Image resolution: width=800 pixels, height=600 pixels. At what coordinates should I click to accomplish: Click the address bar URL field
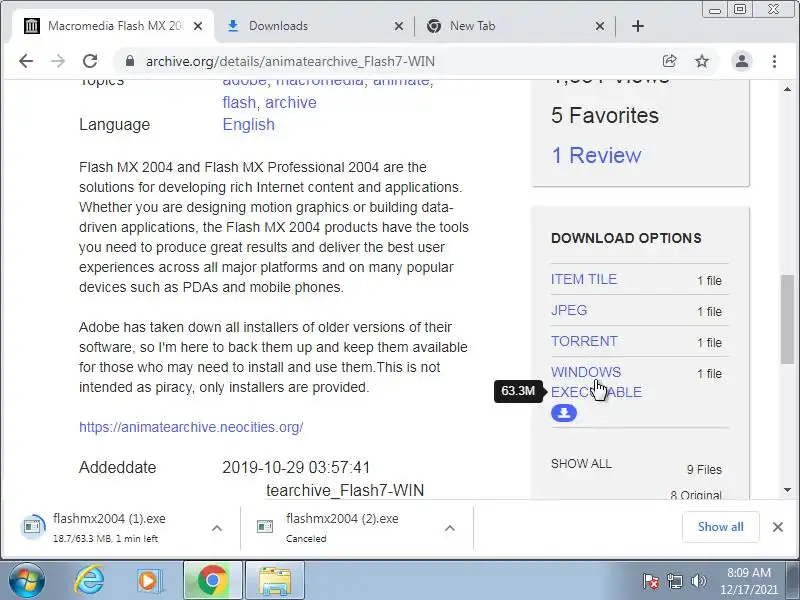coord(388,61)
